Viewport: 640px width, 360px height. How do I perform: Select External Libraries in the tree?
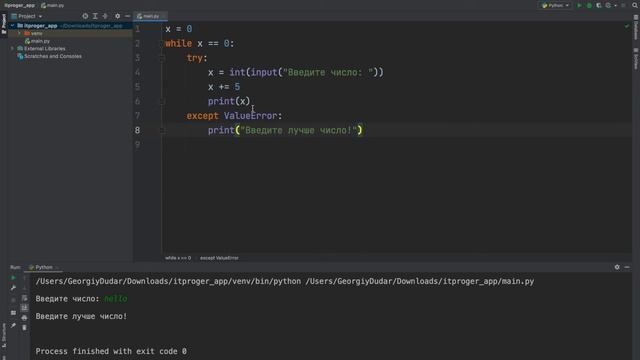pyautogui.click(x=41, y=49)
